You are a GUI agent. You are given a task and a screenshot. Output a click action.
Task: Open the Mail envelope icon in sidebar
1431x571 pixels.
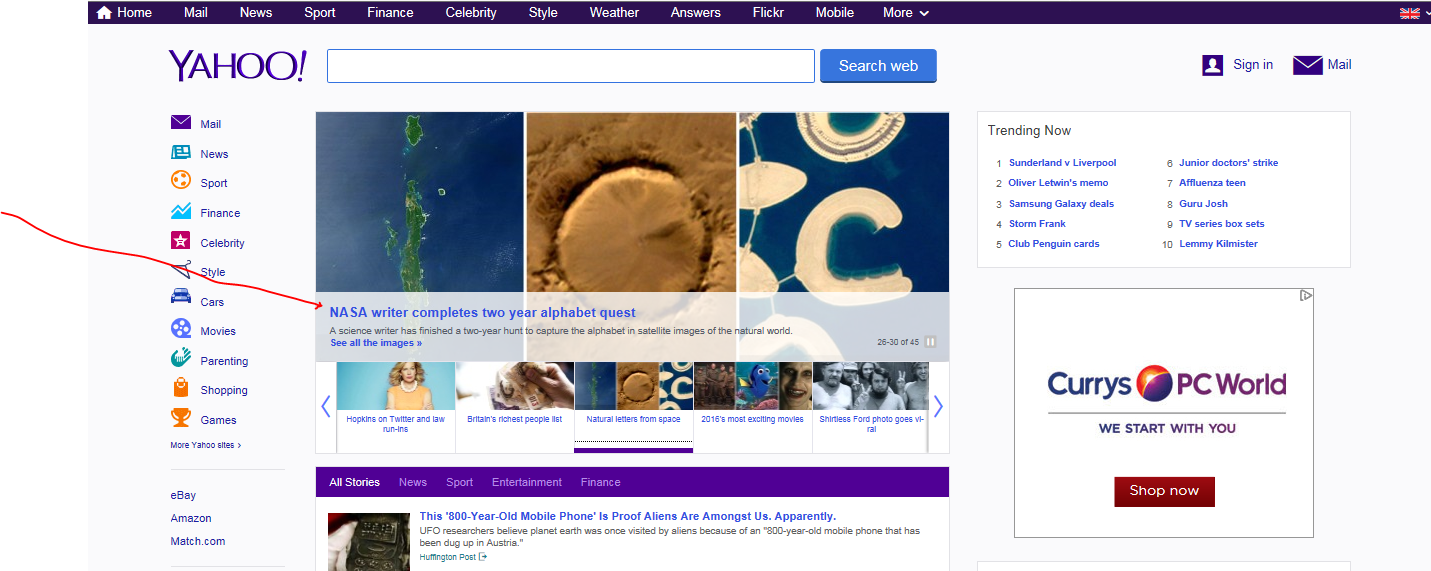point(181,123)
